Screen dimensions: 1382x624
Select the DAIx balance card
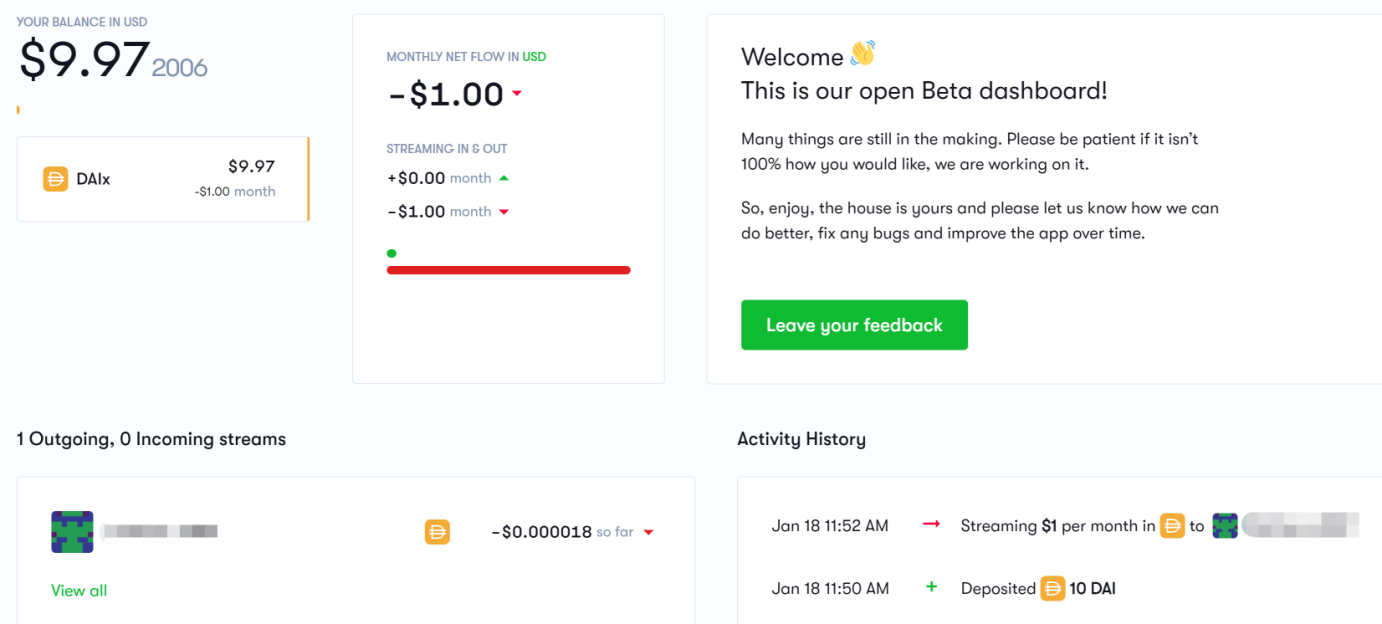coord(163,179)
